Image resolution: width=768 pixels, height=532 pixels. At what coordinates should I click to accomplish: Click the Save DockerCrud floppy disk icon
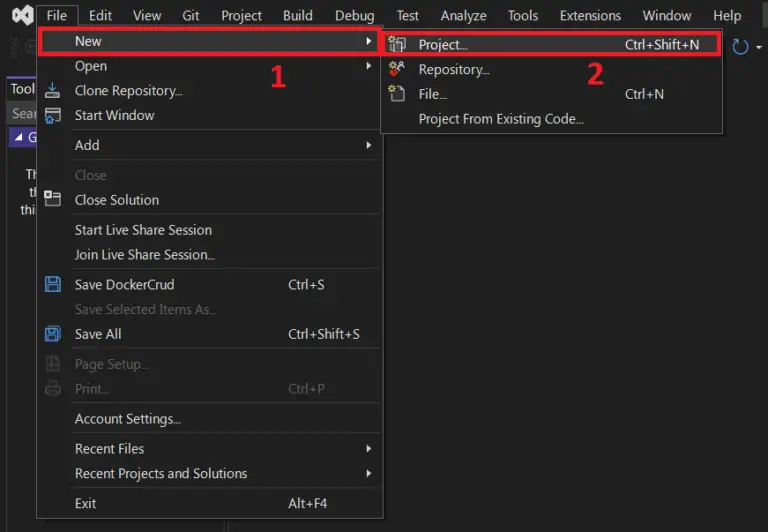[53, 284]
